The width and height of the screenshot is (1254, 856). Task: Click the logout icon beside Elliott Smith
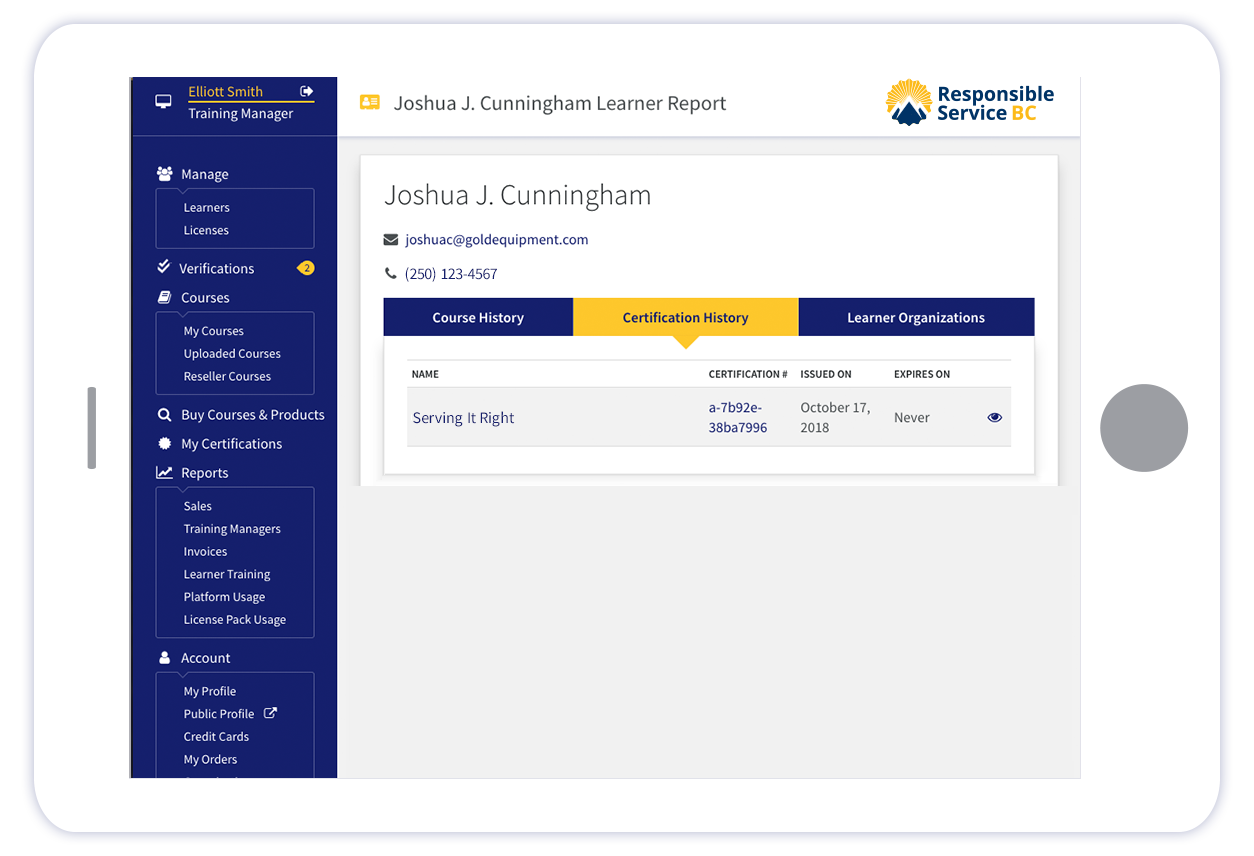click(306, 92)
